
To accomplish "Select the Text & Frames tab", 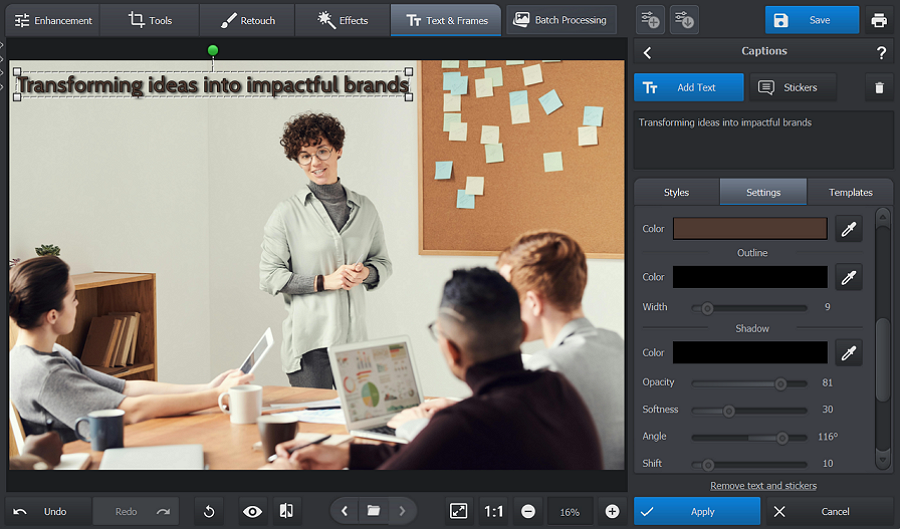I will (446, 21).
